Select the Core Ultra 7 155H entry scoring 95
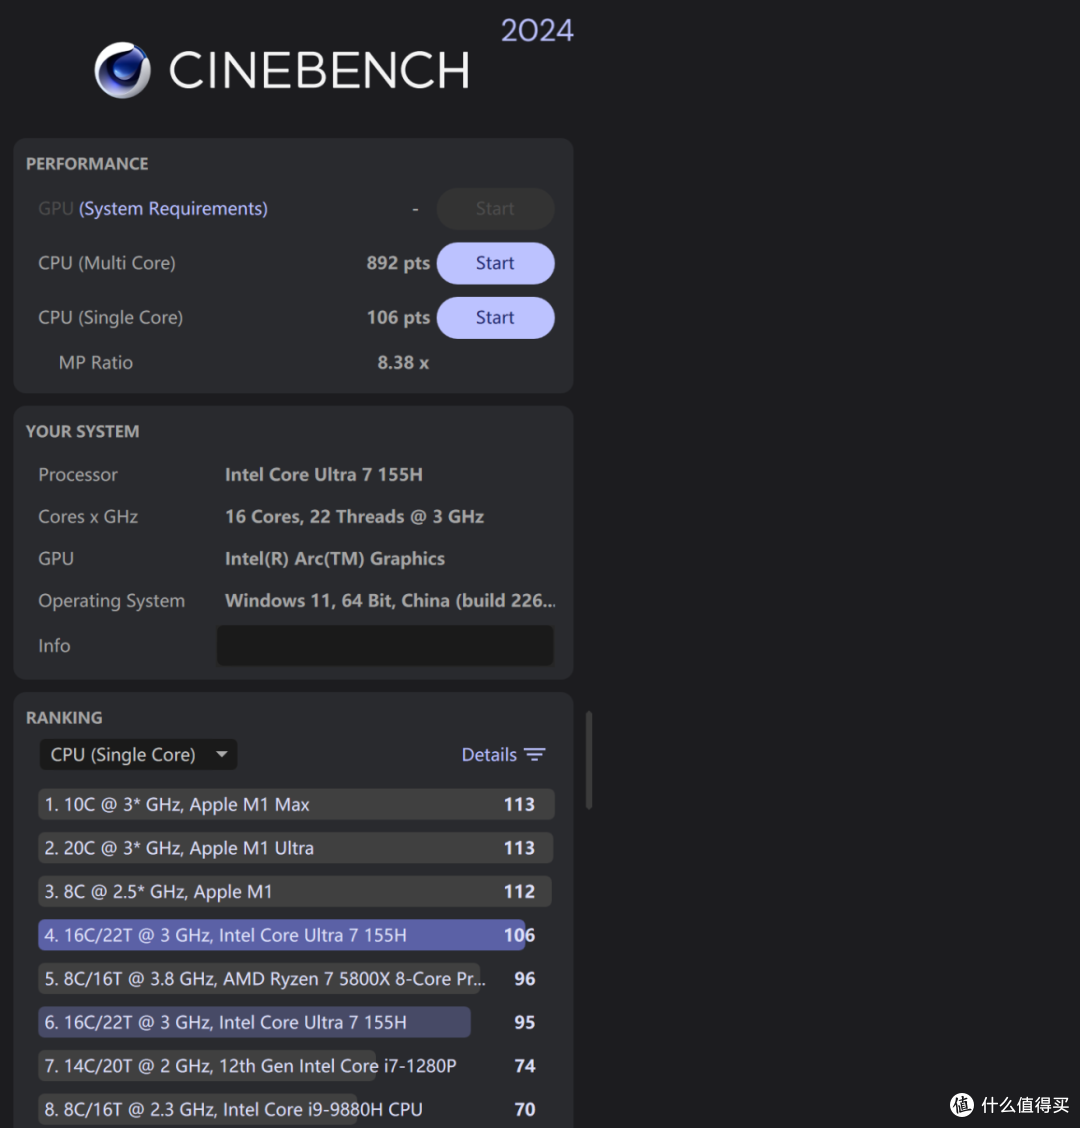Viewport: 1080px width, 1128px height. (x=255, y=1023)
